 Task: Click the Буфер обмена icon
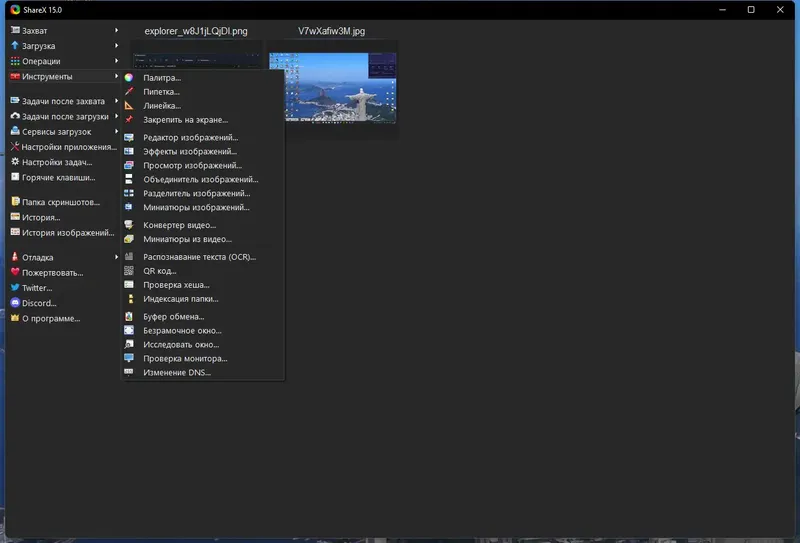tap(129, 316)
